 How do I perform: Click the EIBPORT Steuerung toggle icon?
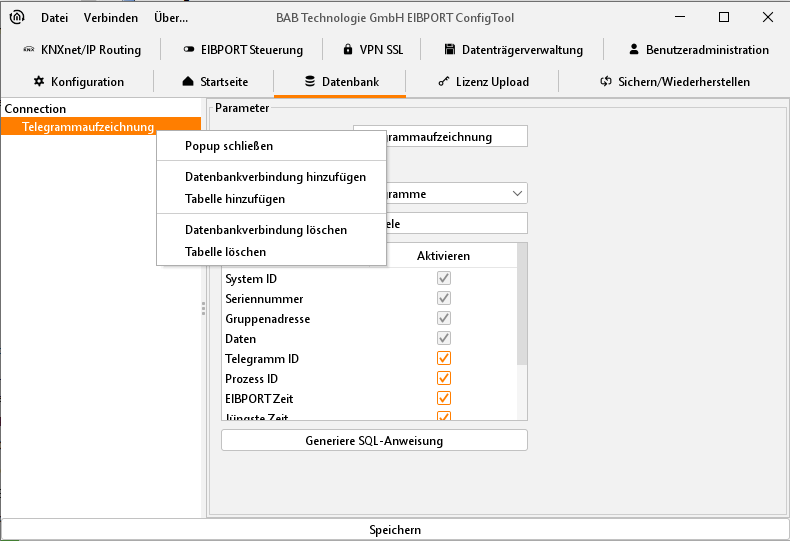coord(189,50)
